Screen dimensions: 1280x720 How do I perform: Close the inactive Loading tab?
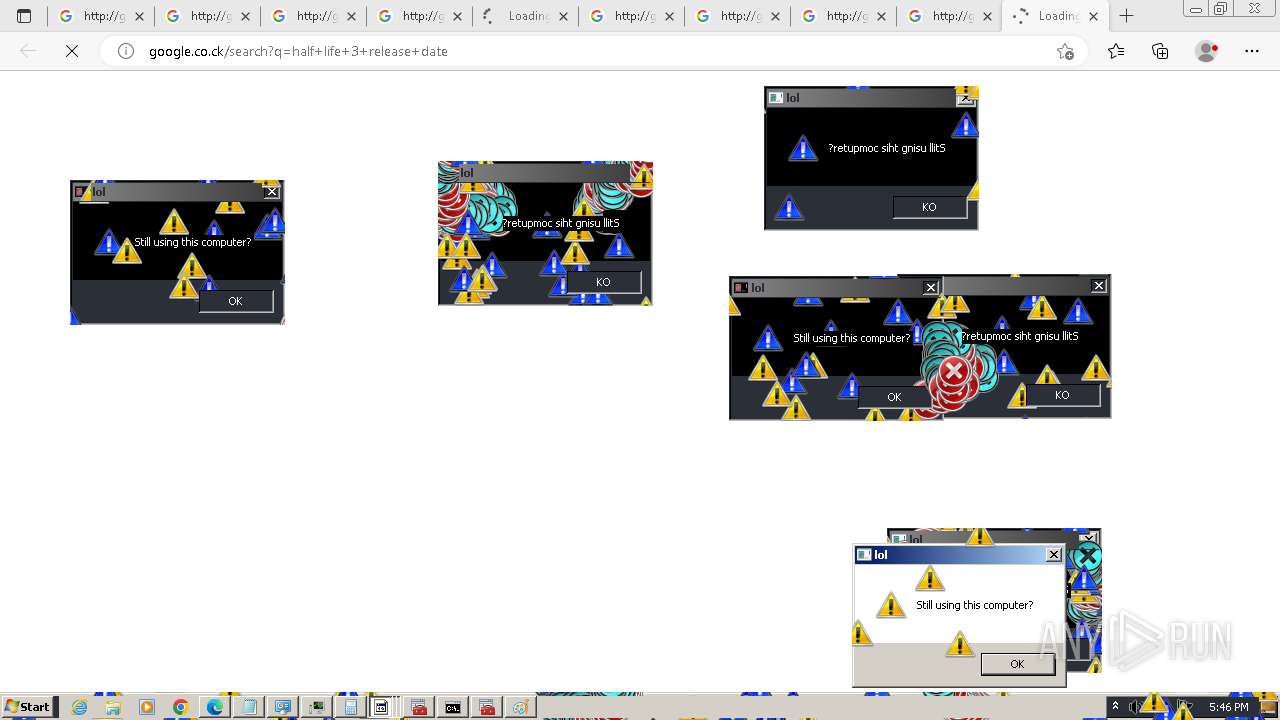pyautogui.click(x=563, y=16)
